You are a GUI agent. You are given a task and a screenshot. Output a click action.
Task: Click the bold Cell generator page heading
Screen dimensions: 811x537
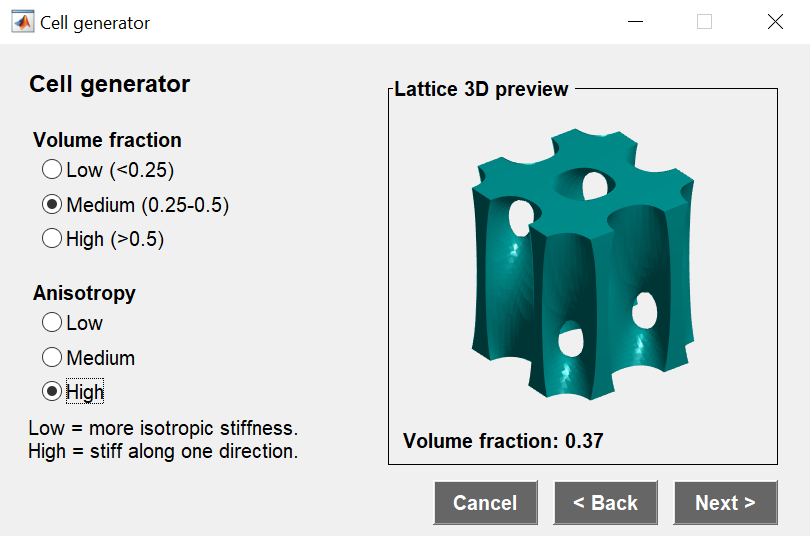click(110, 84)
